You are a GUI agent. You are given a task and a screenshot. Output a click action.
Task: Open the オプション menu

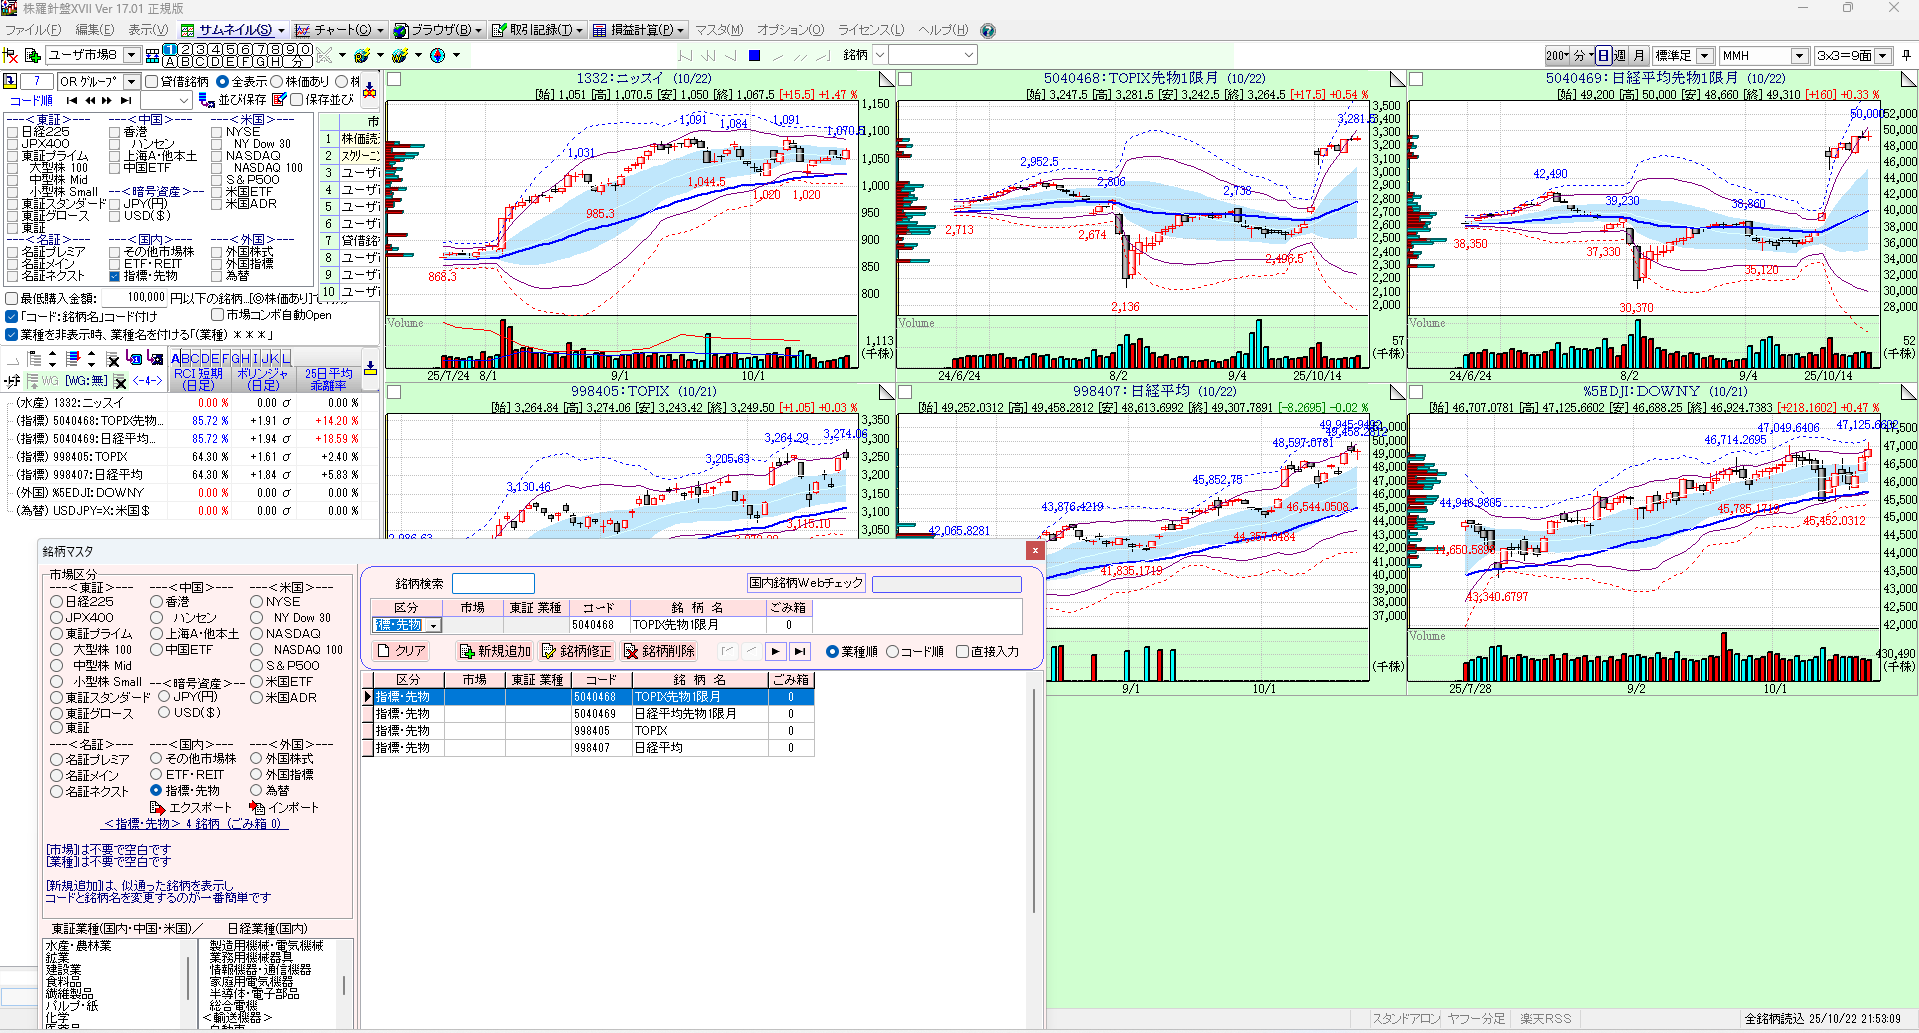click(x=790, y=30)
